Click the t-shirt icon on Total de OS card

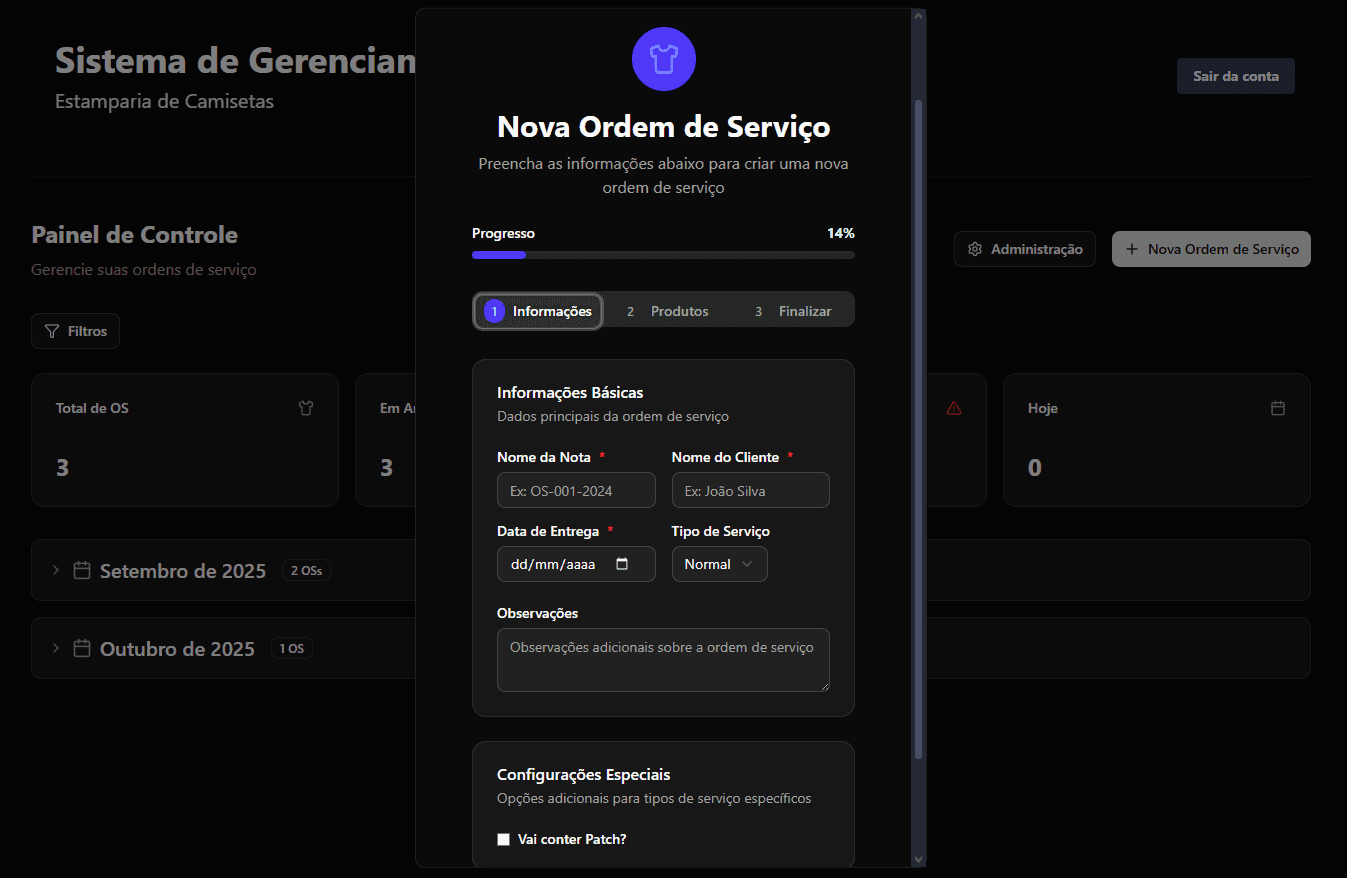point(306,408)
